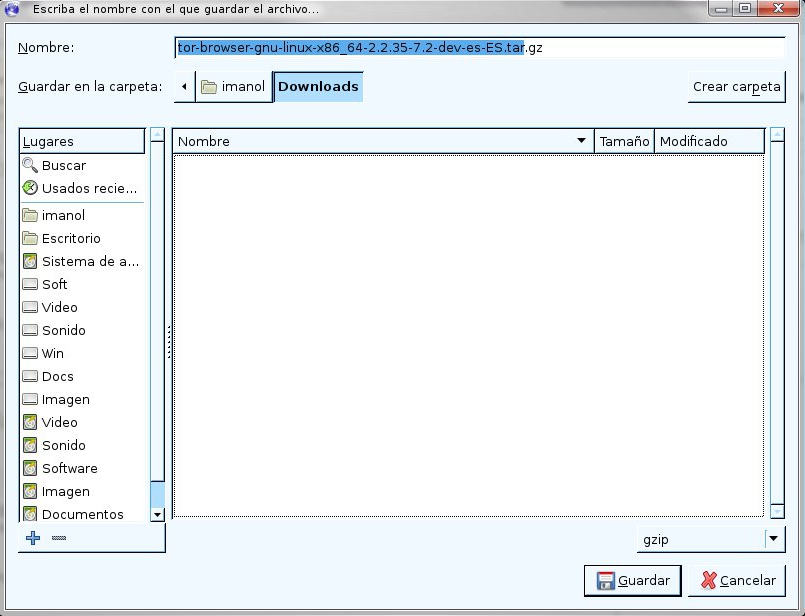Open the gzip file type dropdown
This screenshot has height=616, width=805.
(x=711, y=540)
